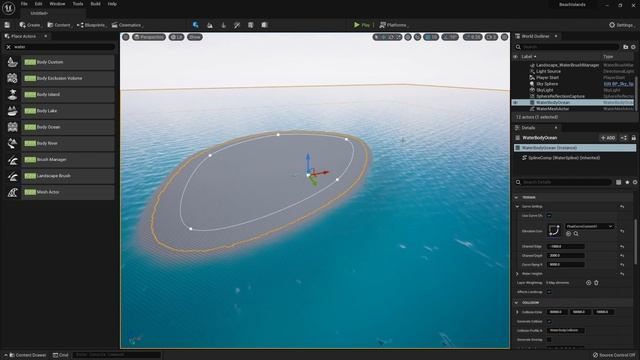This screenshot has width=640, height=360.
Task: Open the viewport options menu
Action: tap(126, 37)
